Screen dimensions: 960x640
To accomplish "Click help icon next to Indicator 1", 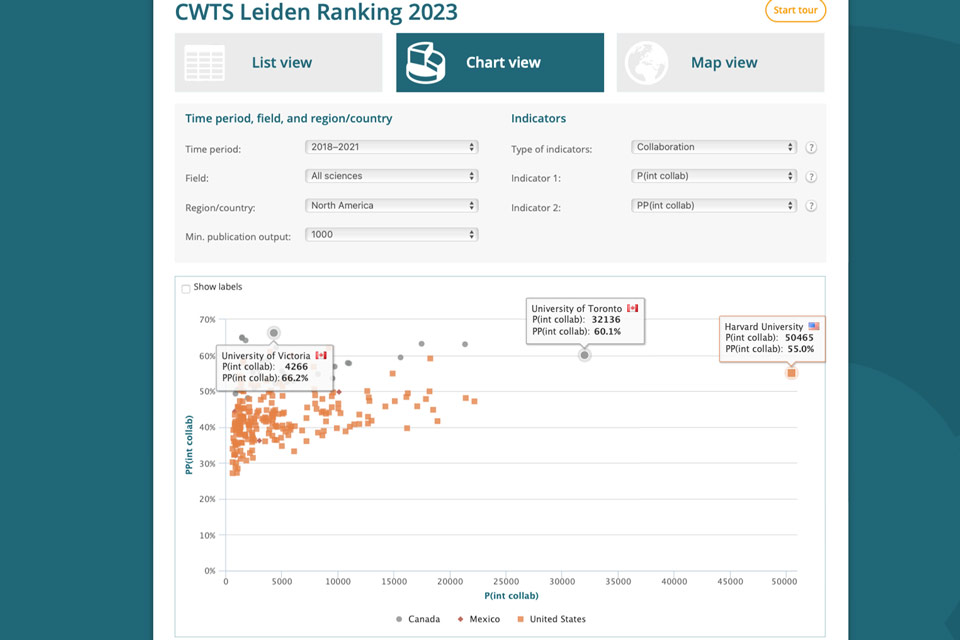I will (811, 177).
